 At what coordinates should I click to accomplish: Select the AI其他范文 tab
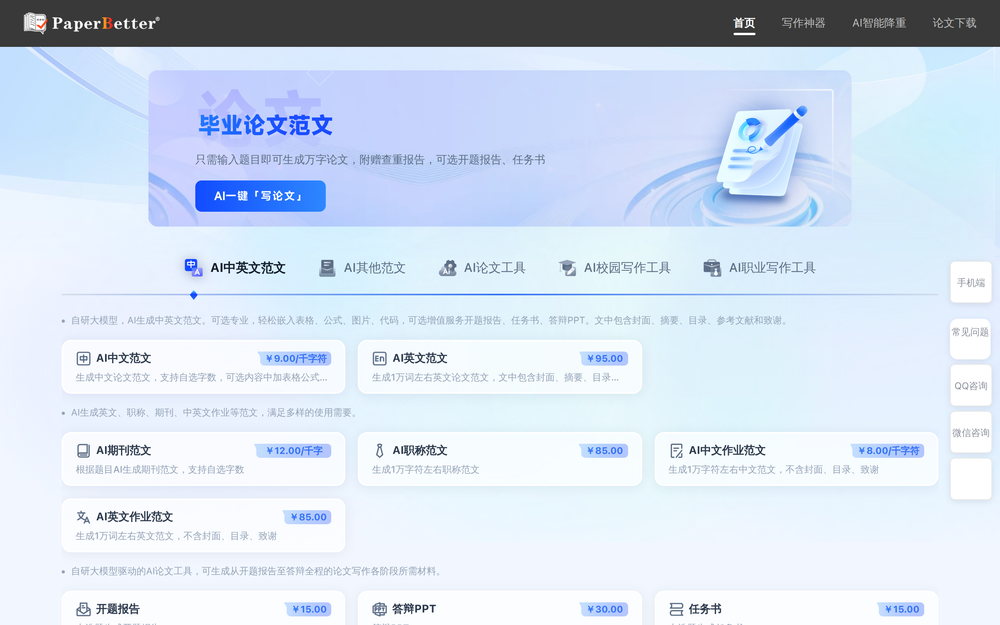pos(362,268)
